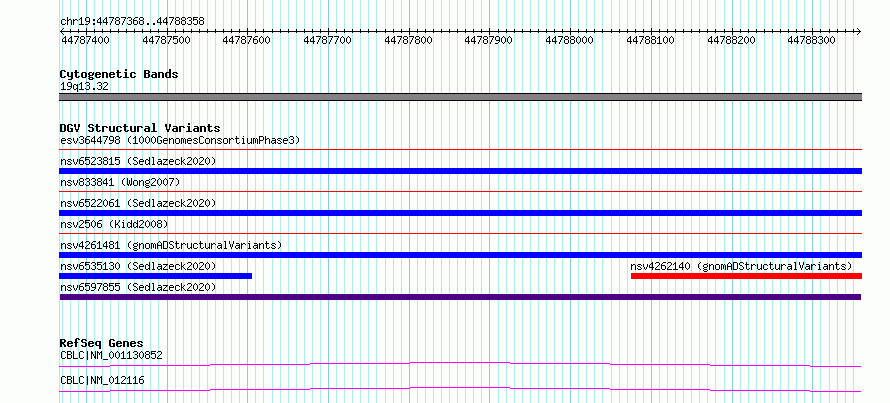Click the thin red bar under nsv833841

tap(460, 192)
